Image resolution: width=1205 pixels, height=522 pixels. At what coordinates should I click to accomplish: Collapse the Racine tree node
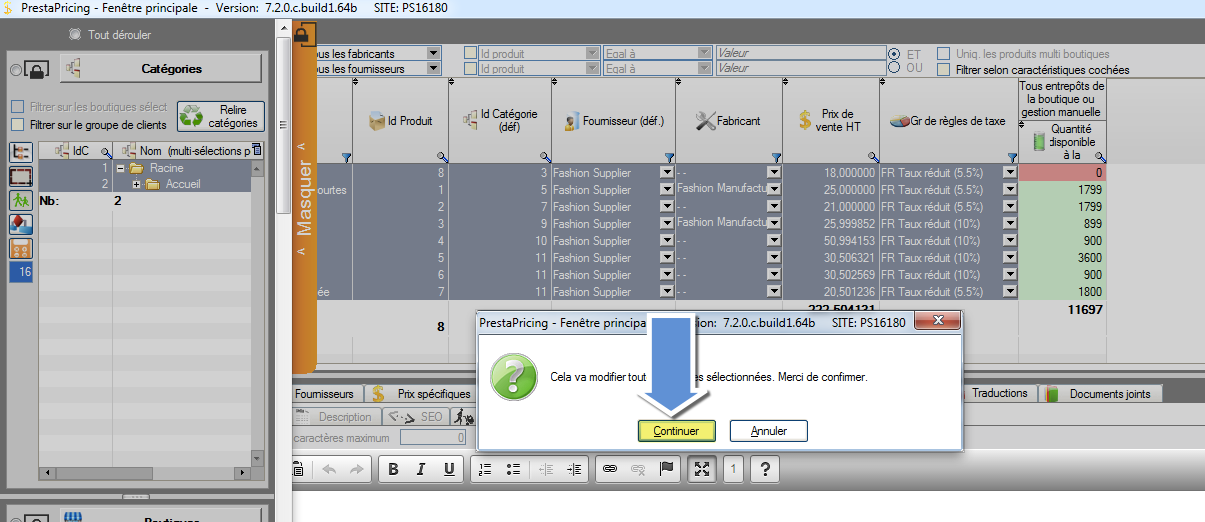click(x=120, y=169)
